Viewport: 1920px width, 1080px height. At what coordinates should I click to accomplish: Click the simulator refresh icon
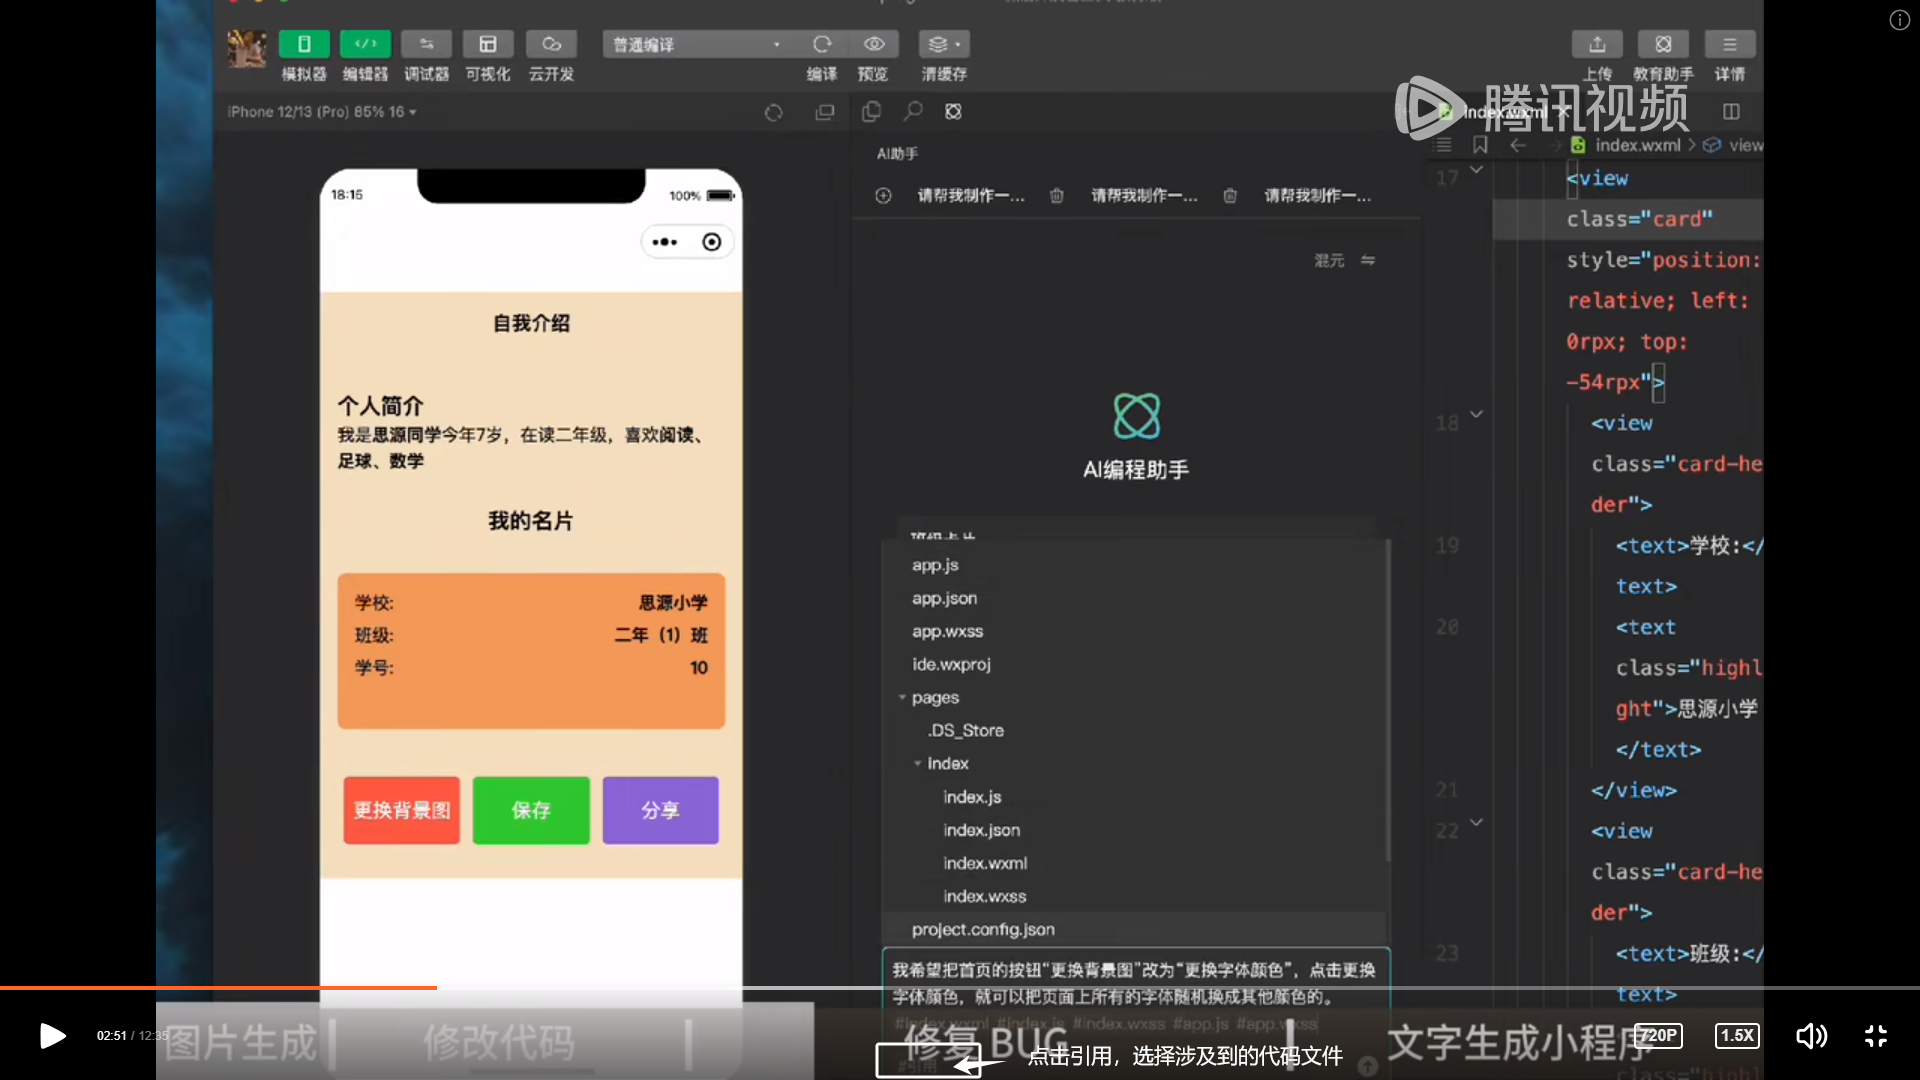click(774, 112)
